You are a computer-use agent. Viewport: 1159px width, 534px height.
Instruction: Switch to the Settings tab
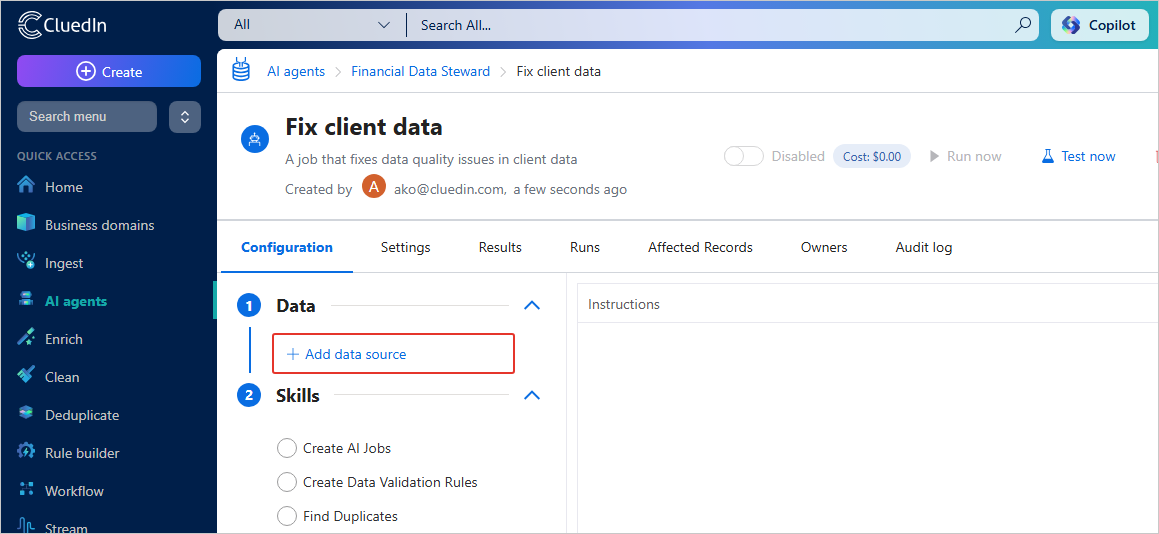[405, 248]
